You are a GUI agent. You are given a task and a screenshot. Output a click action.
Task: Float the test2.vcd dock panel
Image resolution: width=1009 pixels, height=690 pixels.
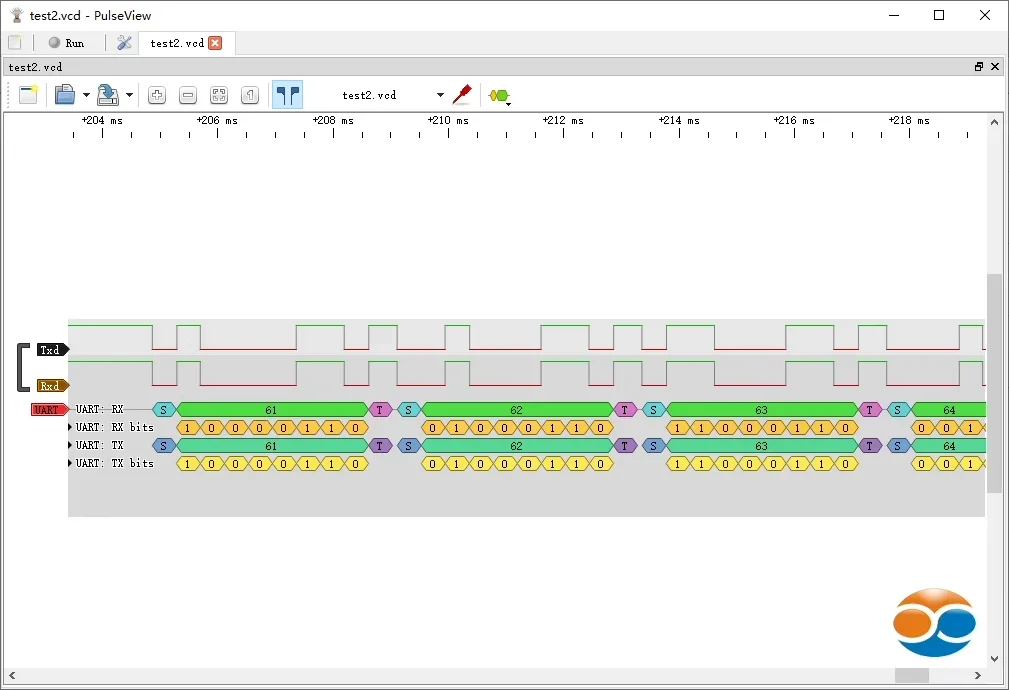point(979,67)
